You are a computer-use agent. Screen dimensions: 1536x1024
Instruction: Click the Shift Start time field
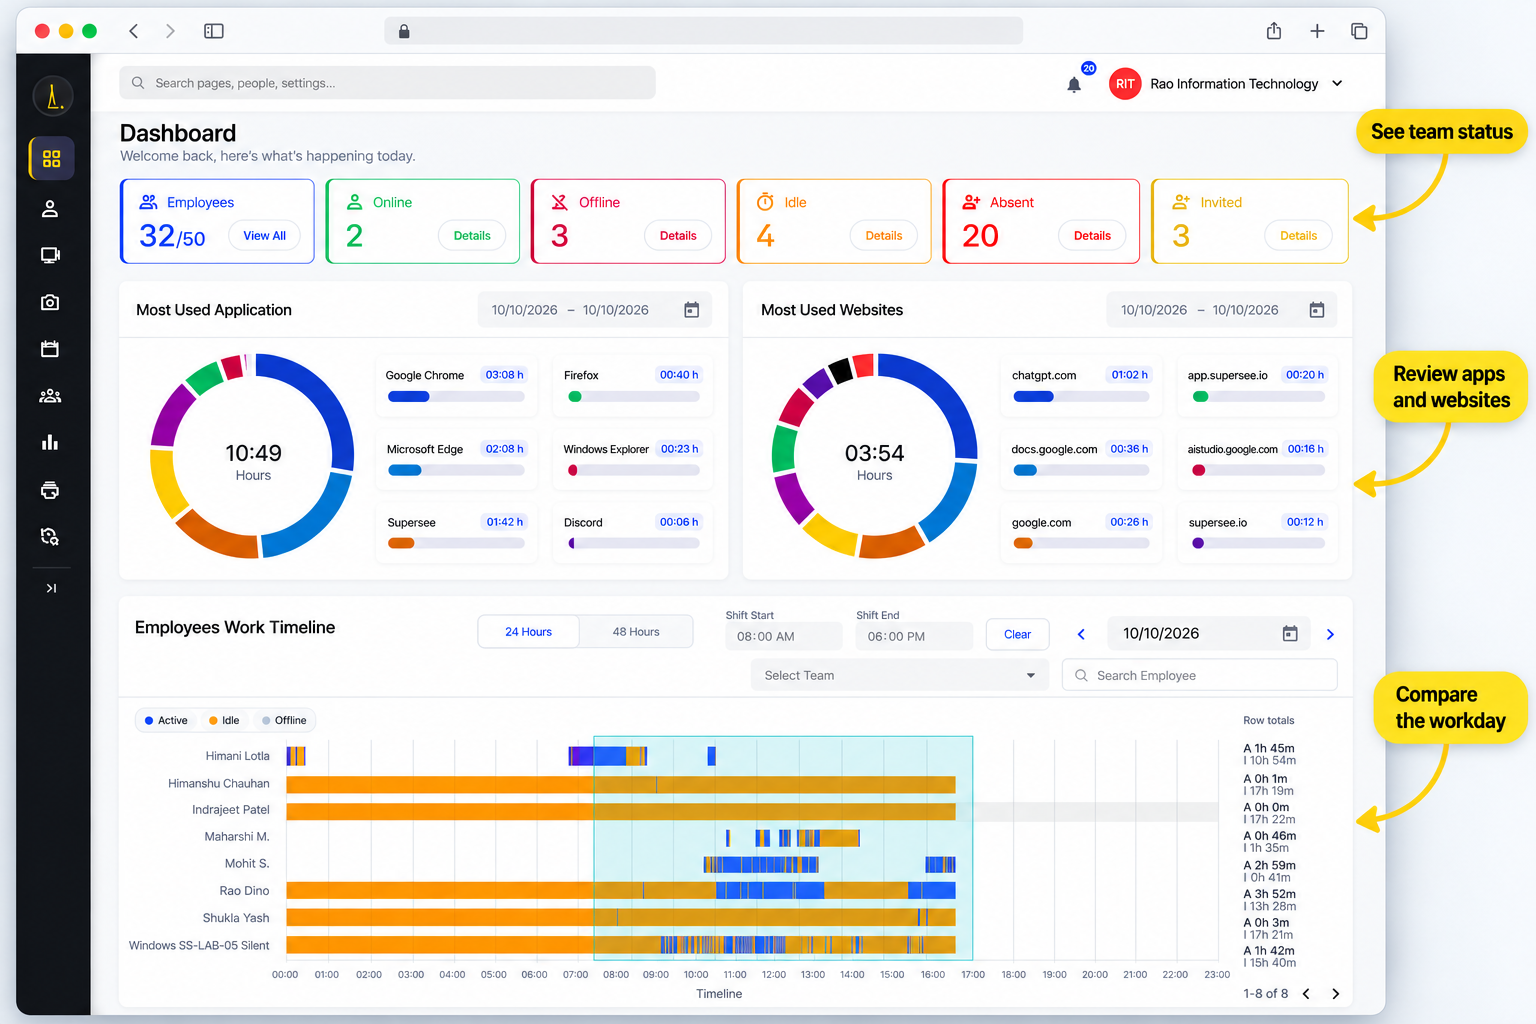(784, 637)
